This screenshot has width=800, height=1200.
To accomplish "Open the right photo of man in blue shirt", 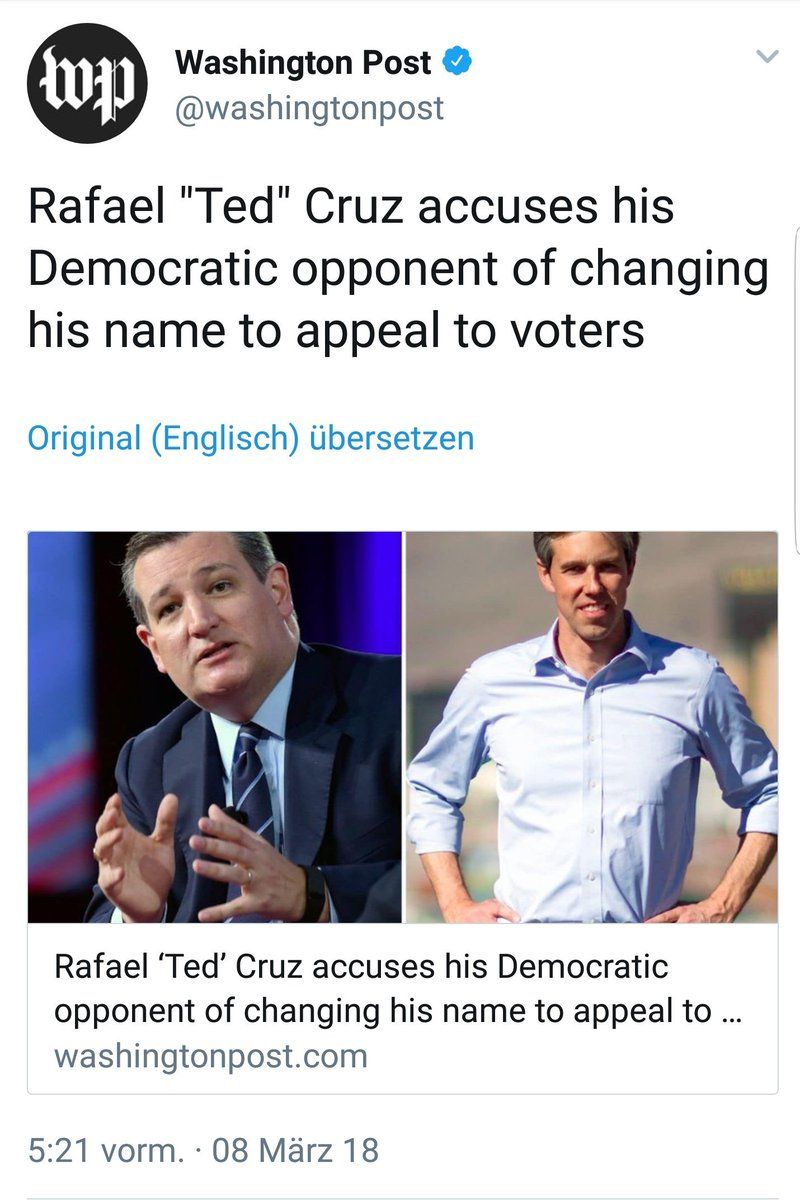I will (x=592, y=727).
